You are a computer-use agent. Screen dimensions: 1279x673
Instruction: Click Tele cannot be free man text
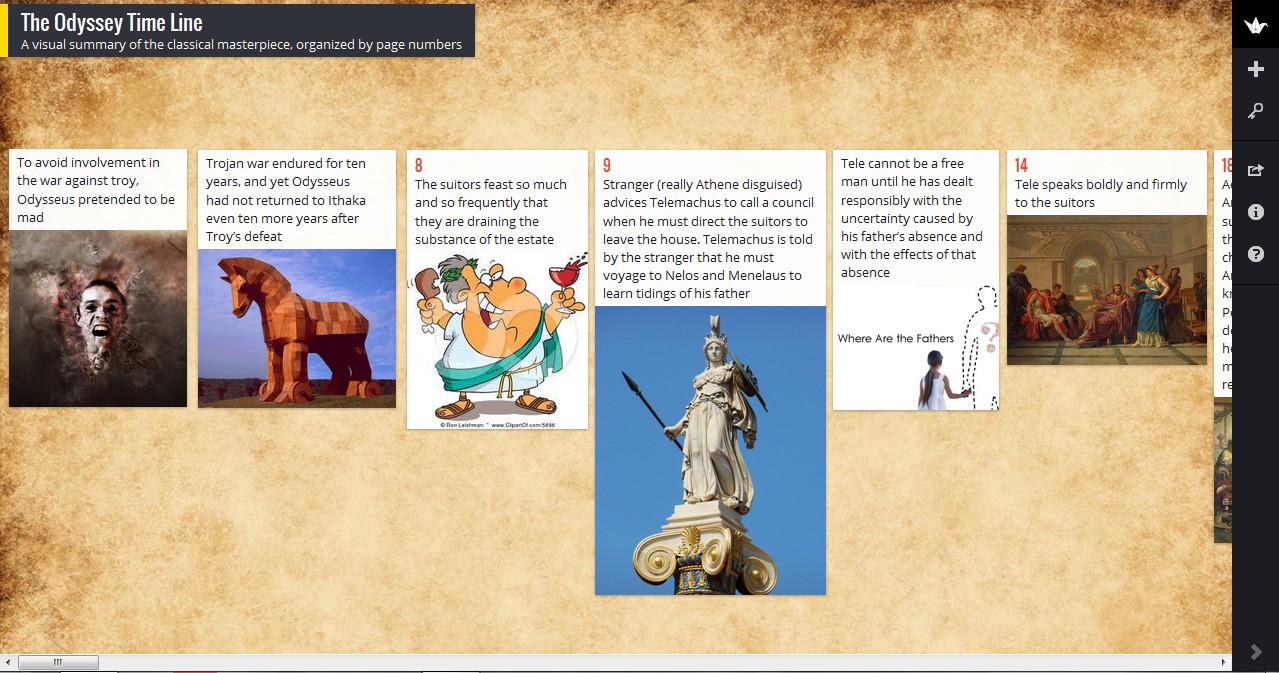click(912, 218)
